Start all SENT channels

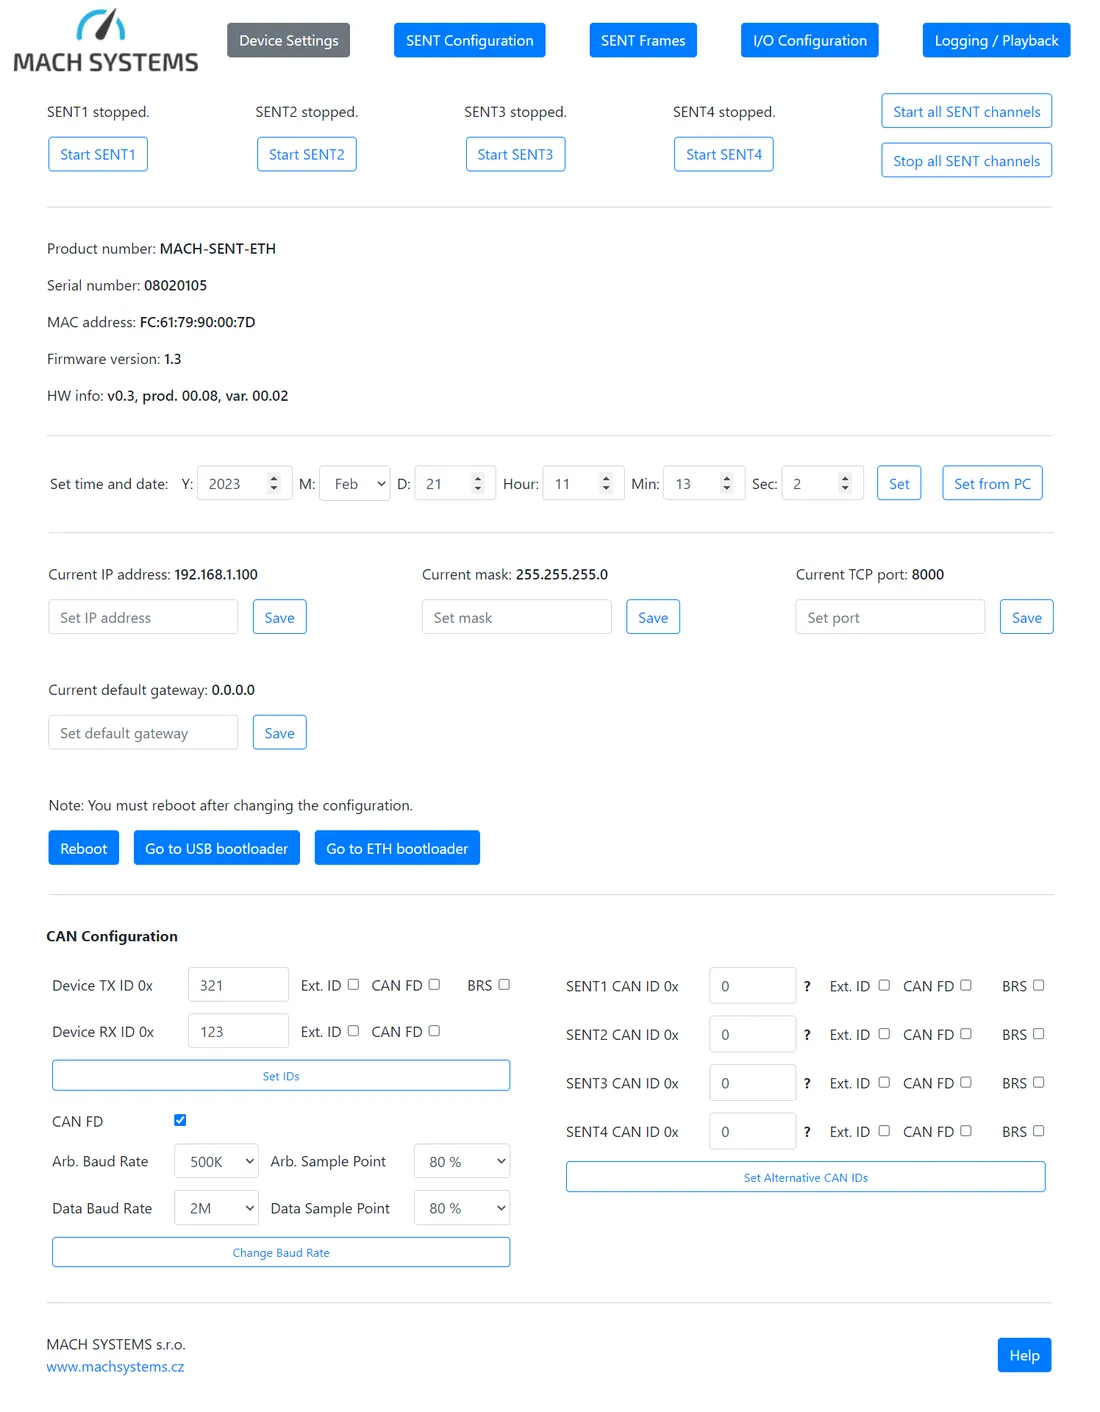[x=967, y=111]
